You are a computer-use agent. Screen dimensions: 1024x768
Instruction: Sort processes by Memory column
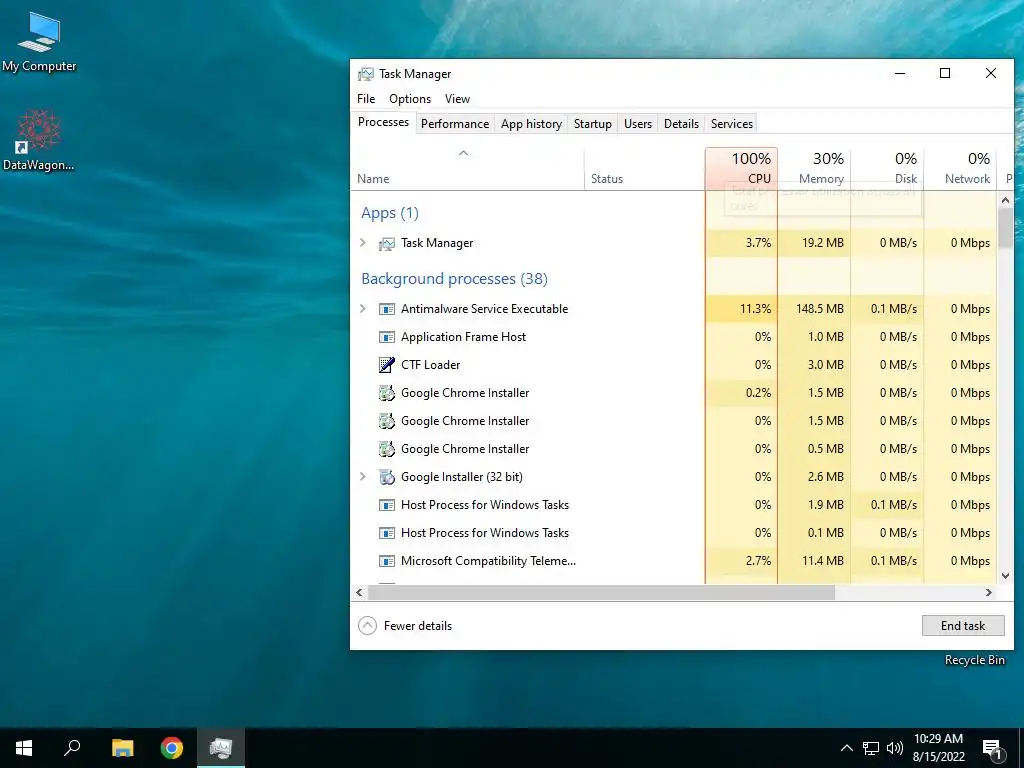(814, 168)
